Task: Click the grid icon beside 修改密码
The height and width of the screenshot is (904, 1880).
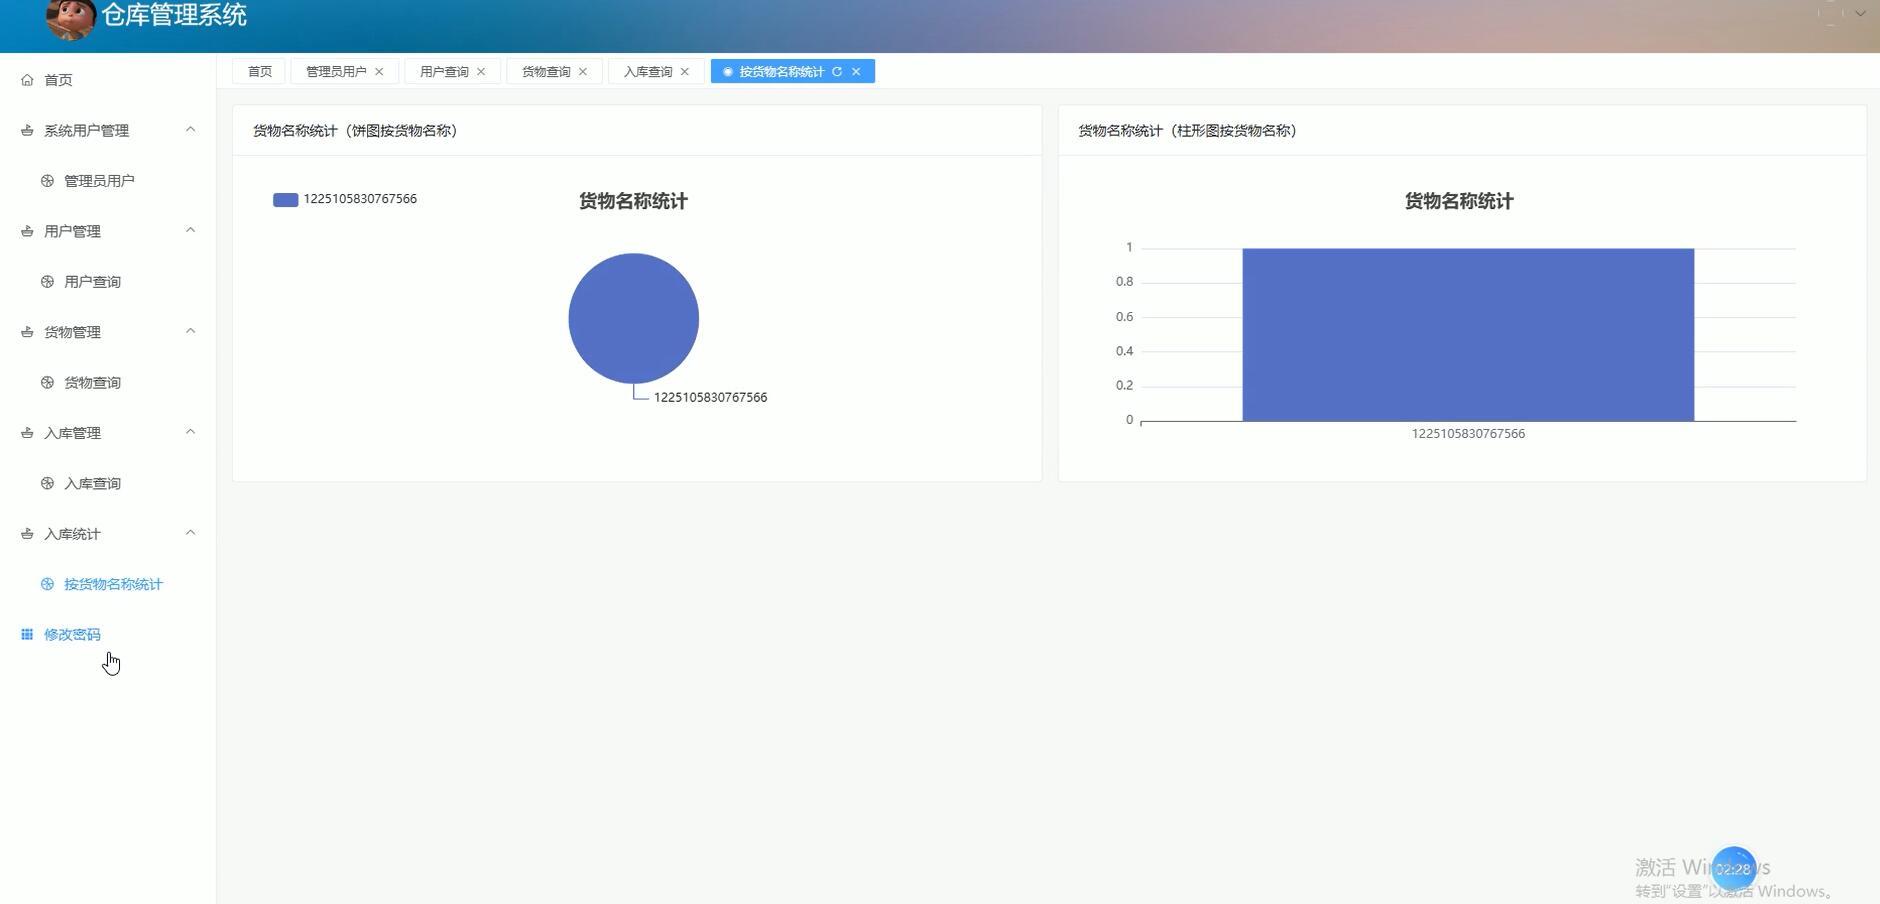Action: pyautogui.click(x=26, y=633)
